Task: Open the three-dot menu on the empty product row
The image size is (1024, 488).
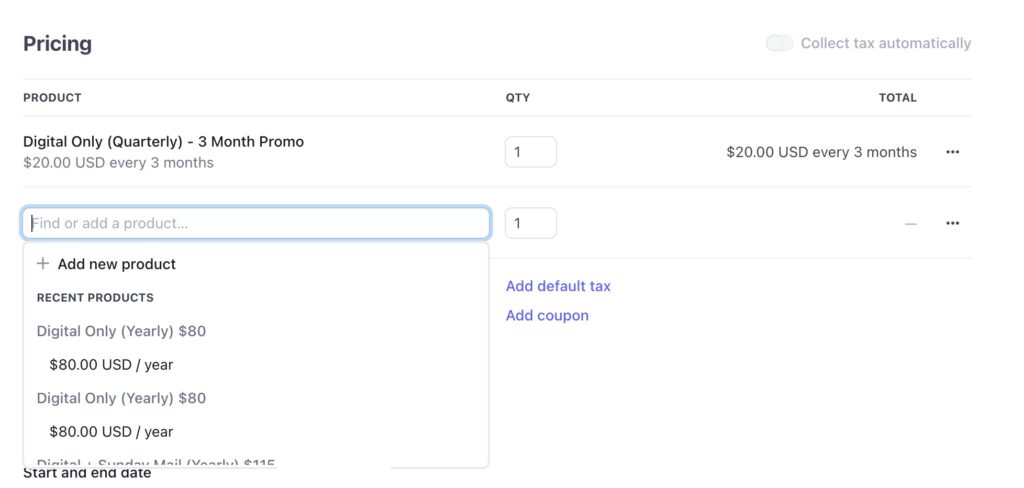Action: 952,223
